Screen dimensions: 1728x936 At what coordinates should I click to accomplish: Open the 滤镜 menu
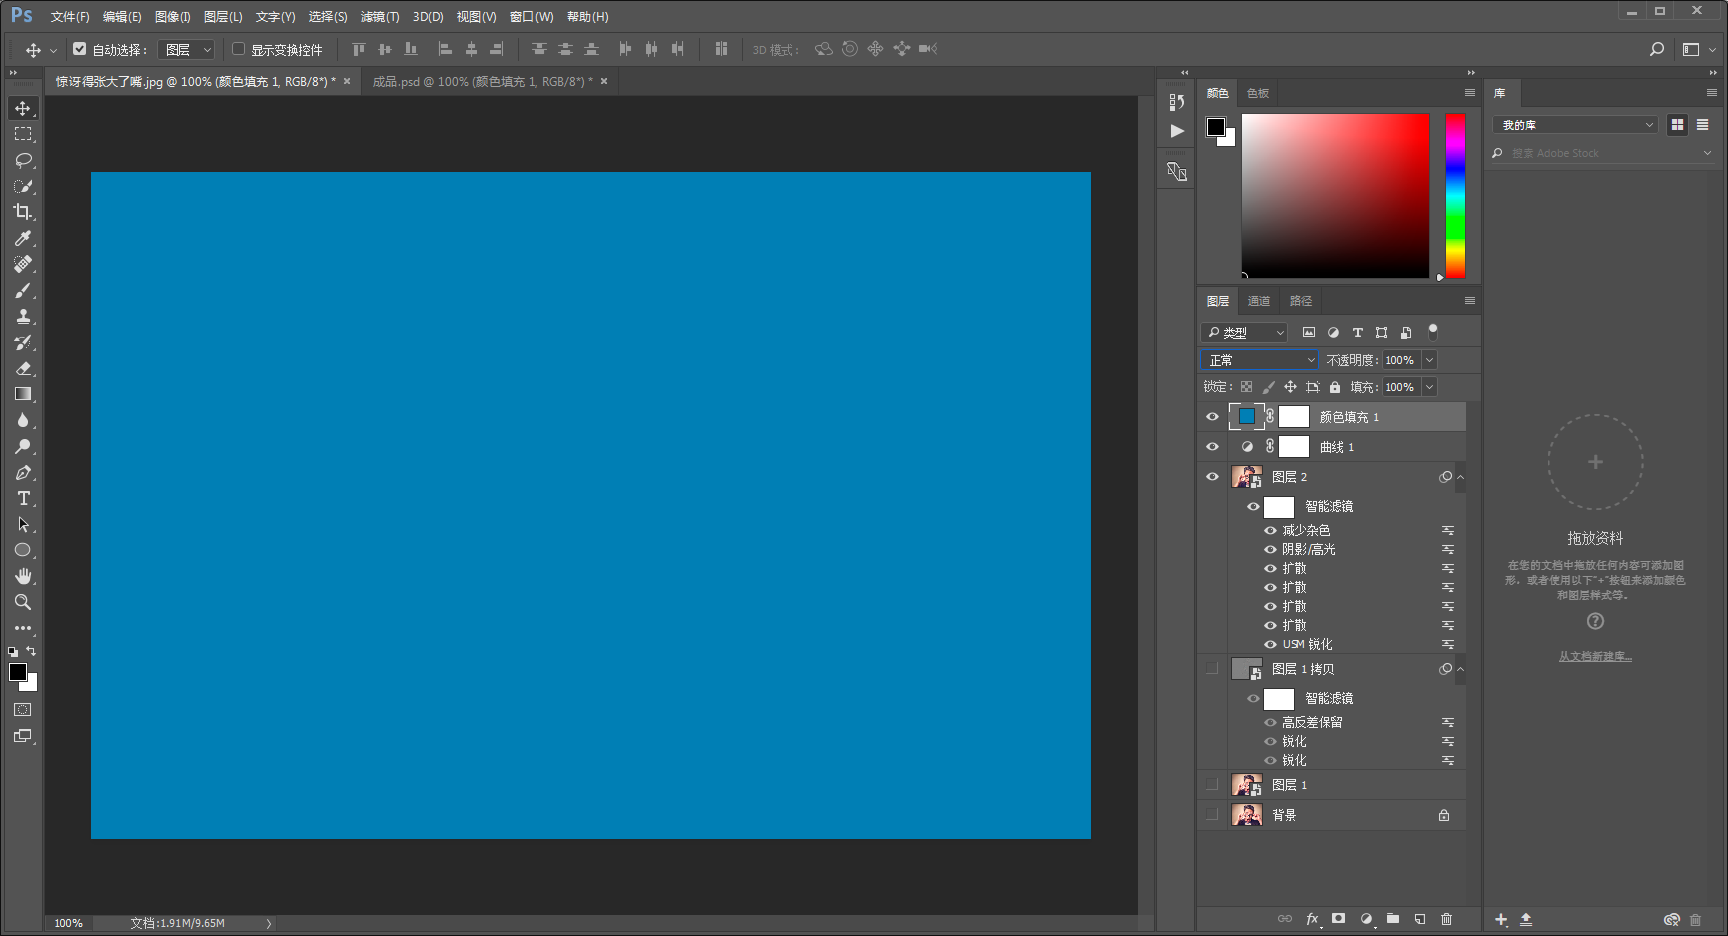pos(380,17)
